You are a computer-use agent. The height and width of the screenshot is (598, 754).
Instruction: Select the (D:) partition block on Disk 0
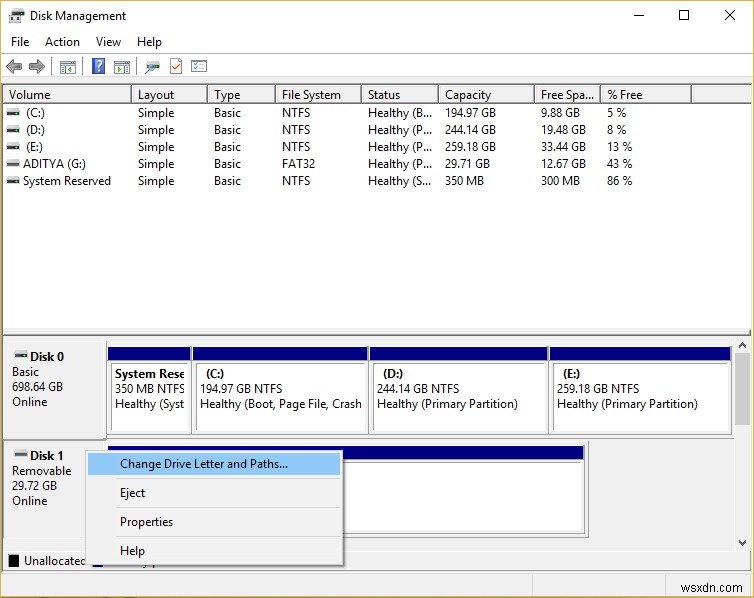coord(459,390)
